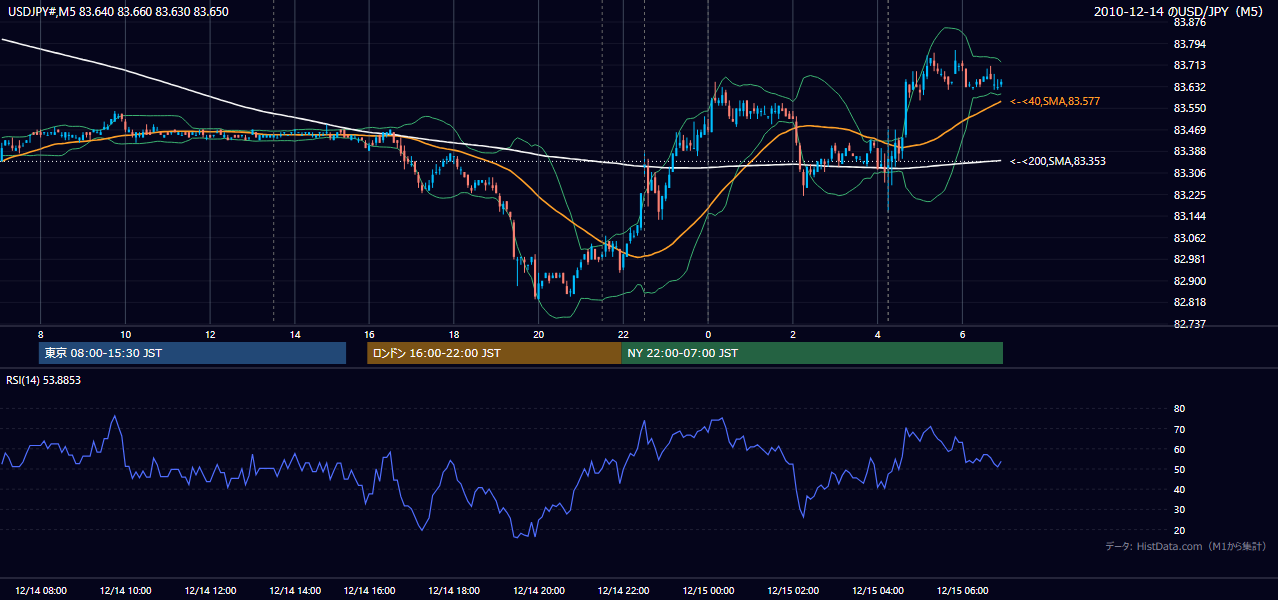The width and height of the screenshot is (1278, 600).
Task: Click the 40 SMA label 83.577
Action: tap(1055, 101)
